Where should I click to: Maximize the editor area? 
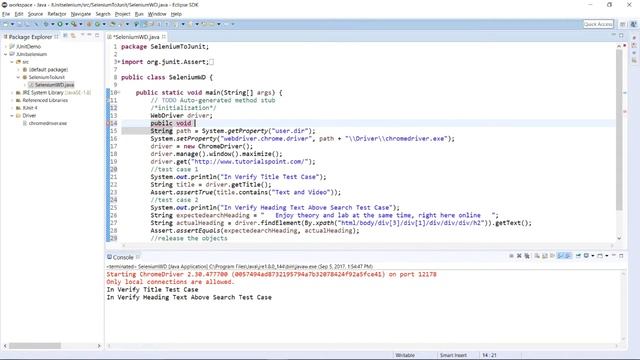(621, 36)
